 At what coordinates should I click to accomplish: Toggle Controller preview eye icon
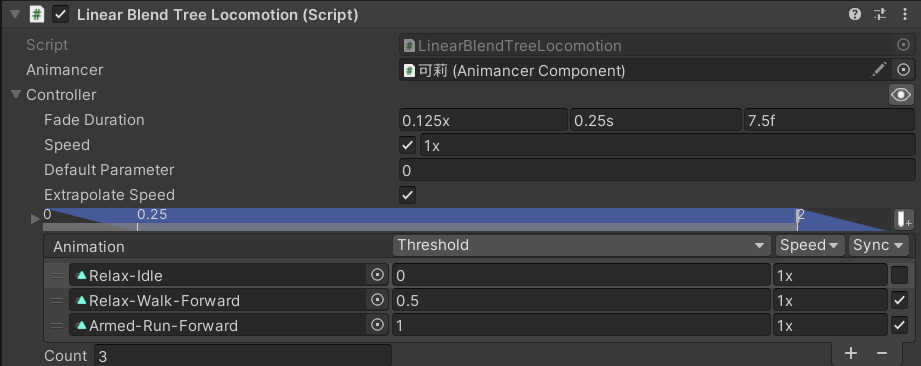[x=901, y=95]
